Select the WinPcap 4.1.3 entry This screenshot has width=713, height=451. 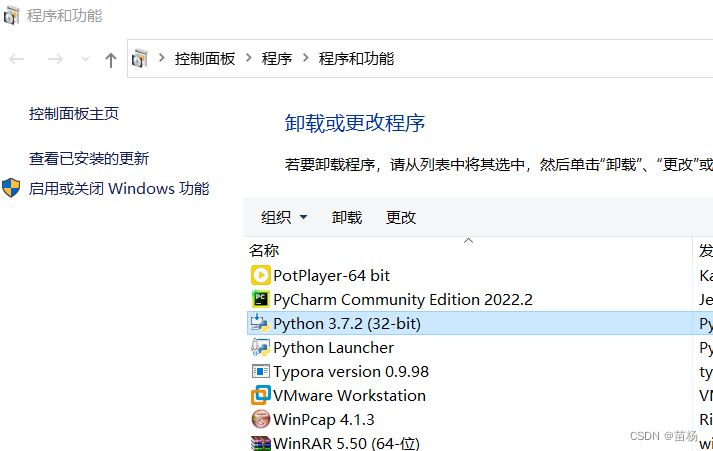click(x=480, y=419)
